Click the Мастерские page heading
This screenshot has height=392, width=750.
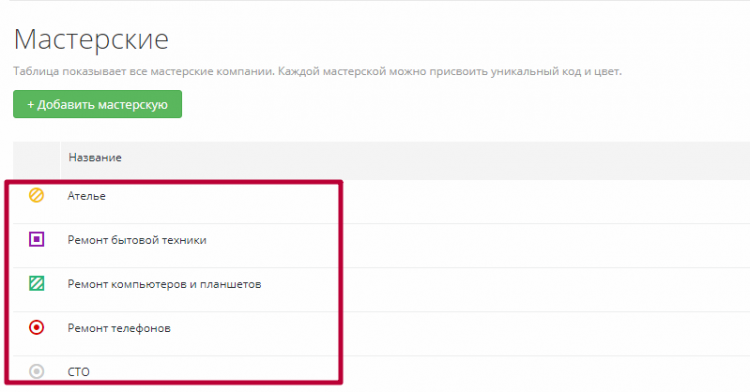tap(91, 39)
